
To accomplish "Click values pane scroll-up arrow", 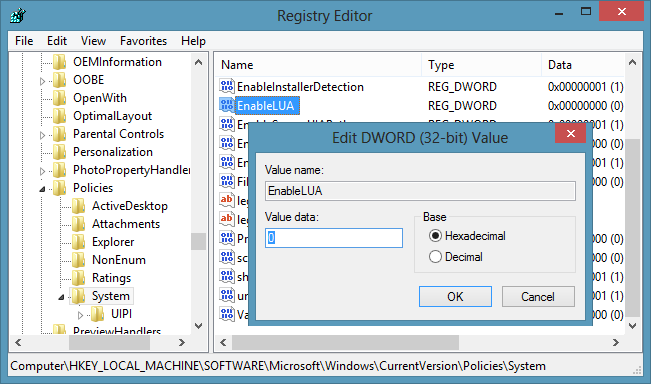I will point(632,62).
